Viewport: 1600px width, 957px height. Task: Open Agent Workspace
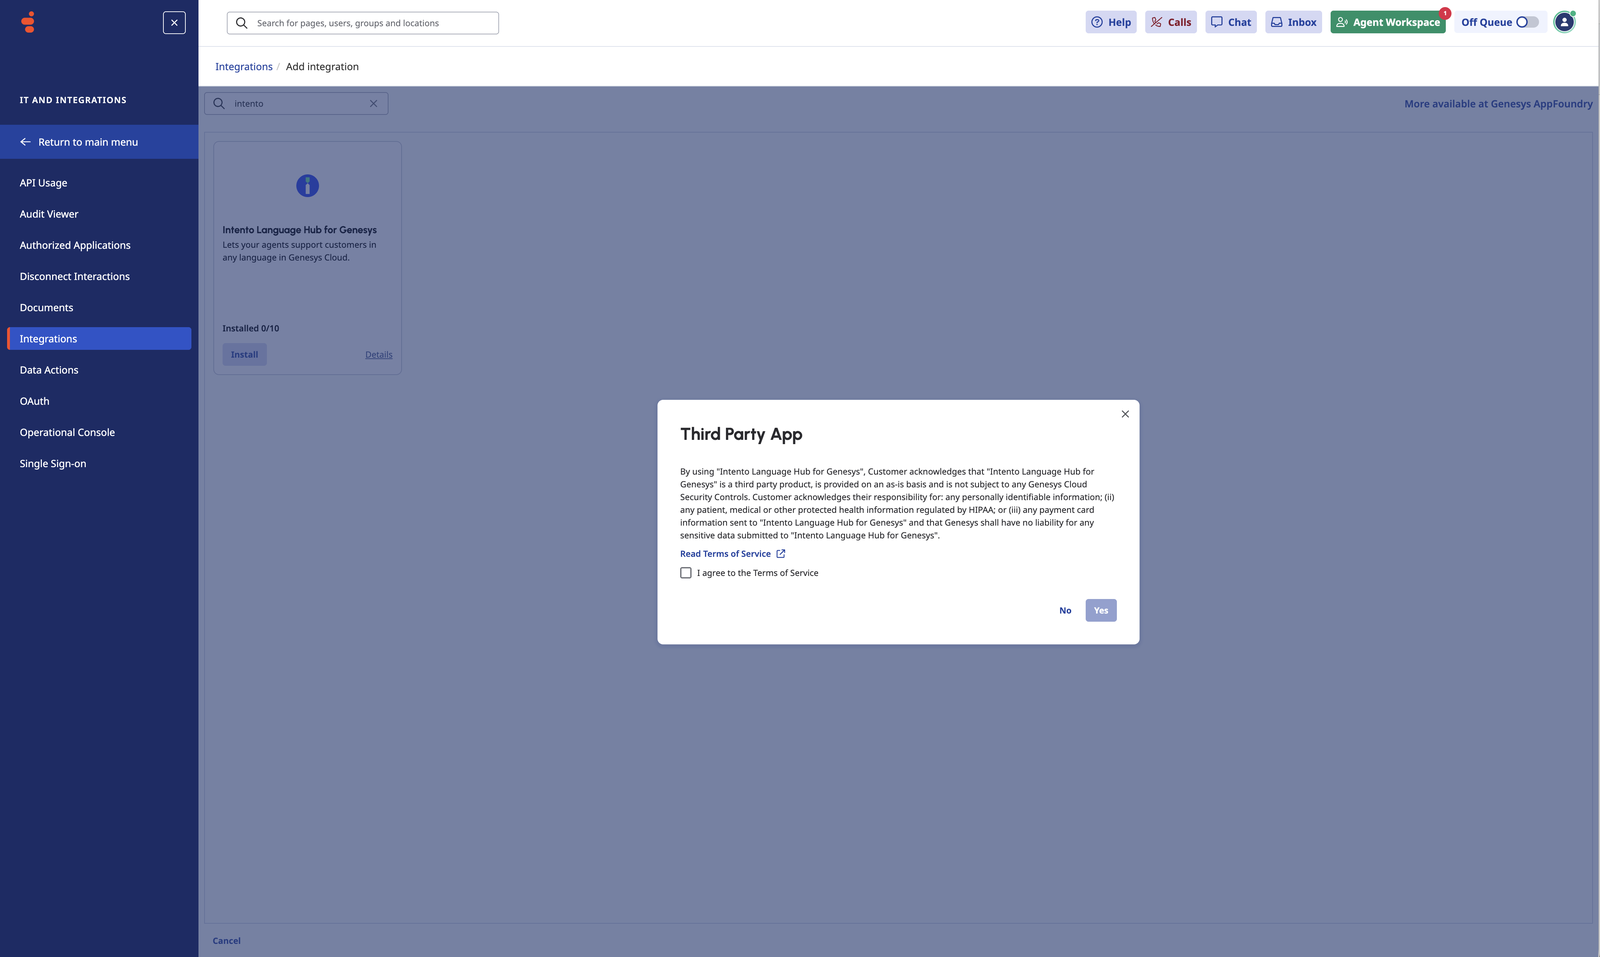1388,22
